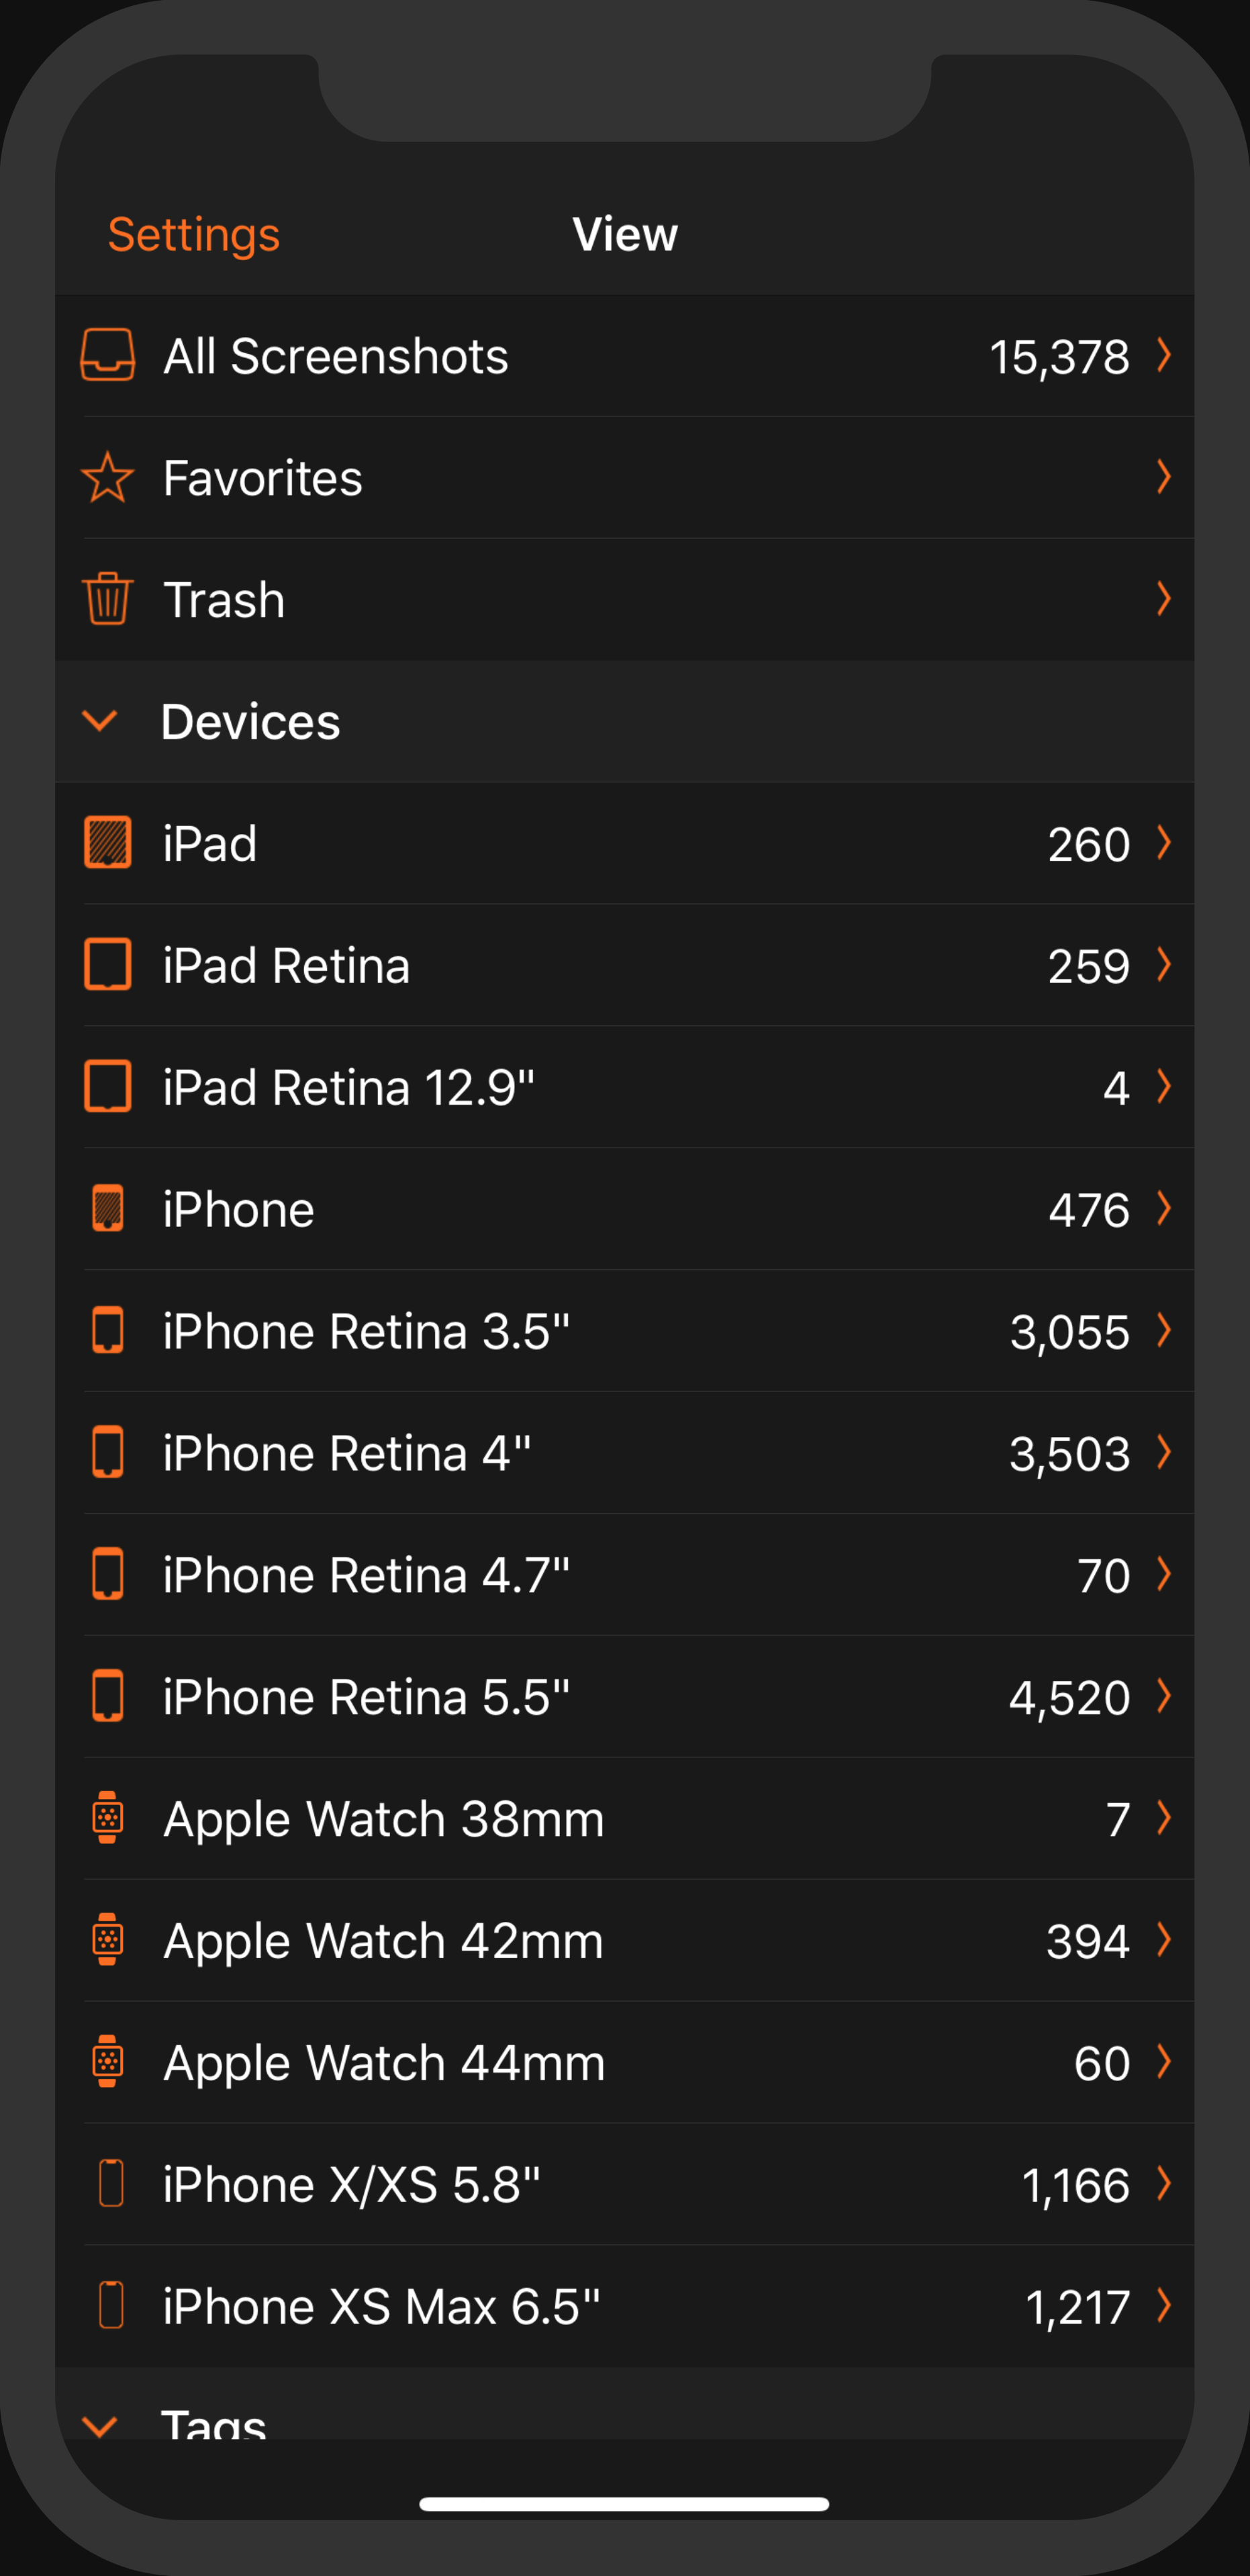Click the 3,055 count for iPhone Retina 3.5"
The height and width of the screenshot is (2576, 1250).
1069,1332
